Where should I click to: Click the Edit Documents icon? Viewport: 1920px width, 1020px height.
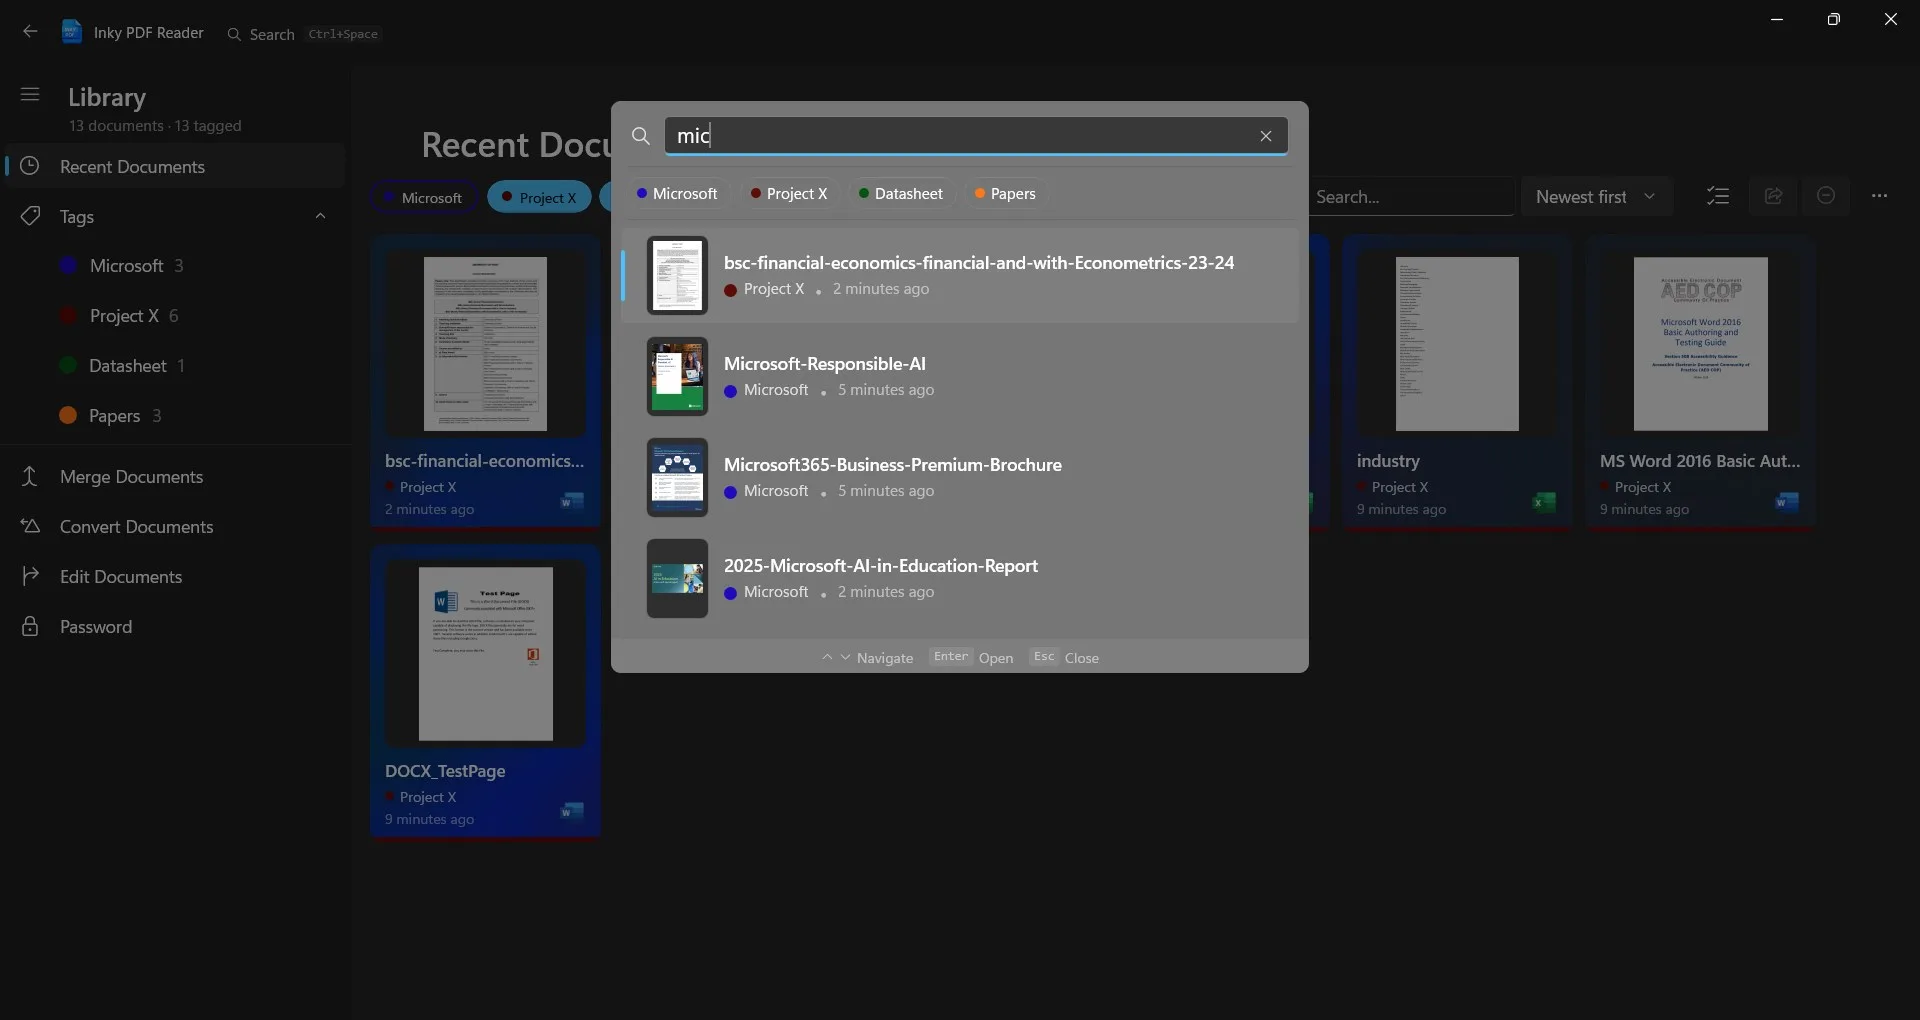[30, 576]
